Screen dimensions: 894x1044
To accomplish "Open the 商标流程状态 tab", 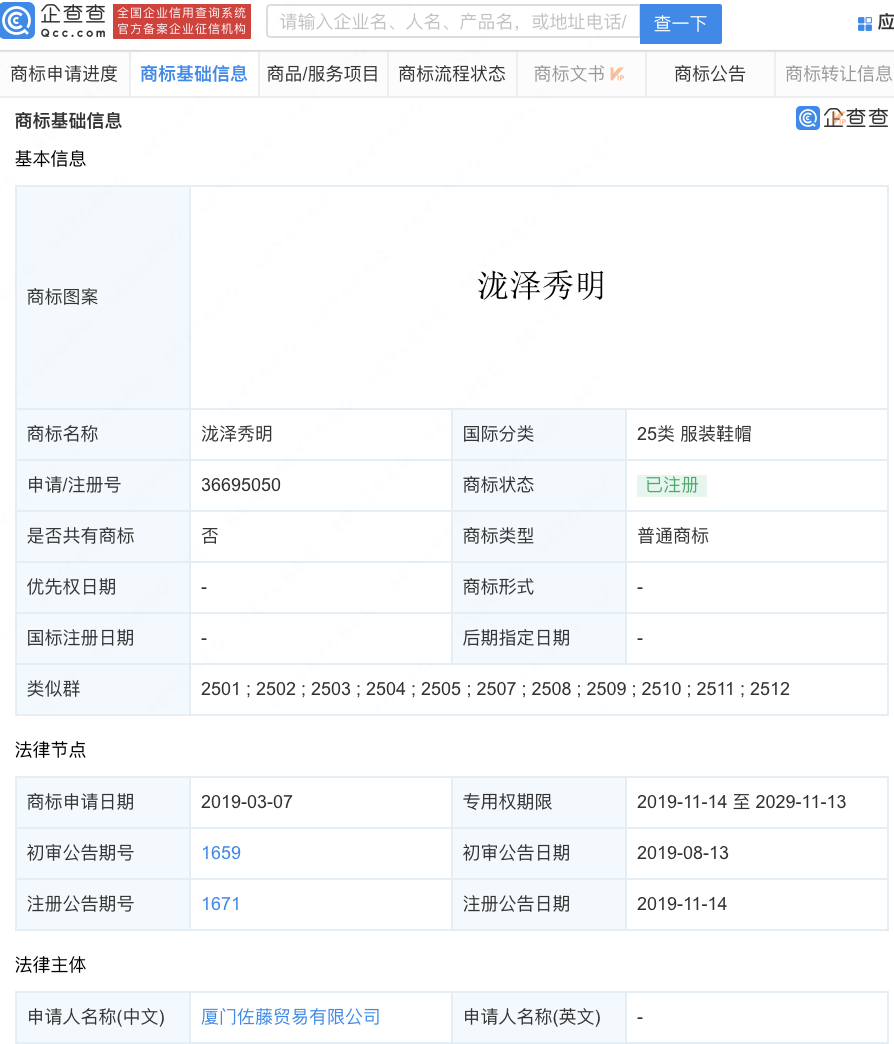I will tap(452, 74).
